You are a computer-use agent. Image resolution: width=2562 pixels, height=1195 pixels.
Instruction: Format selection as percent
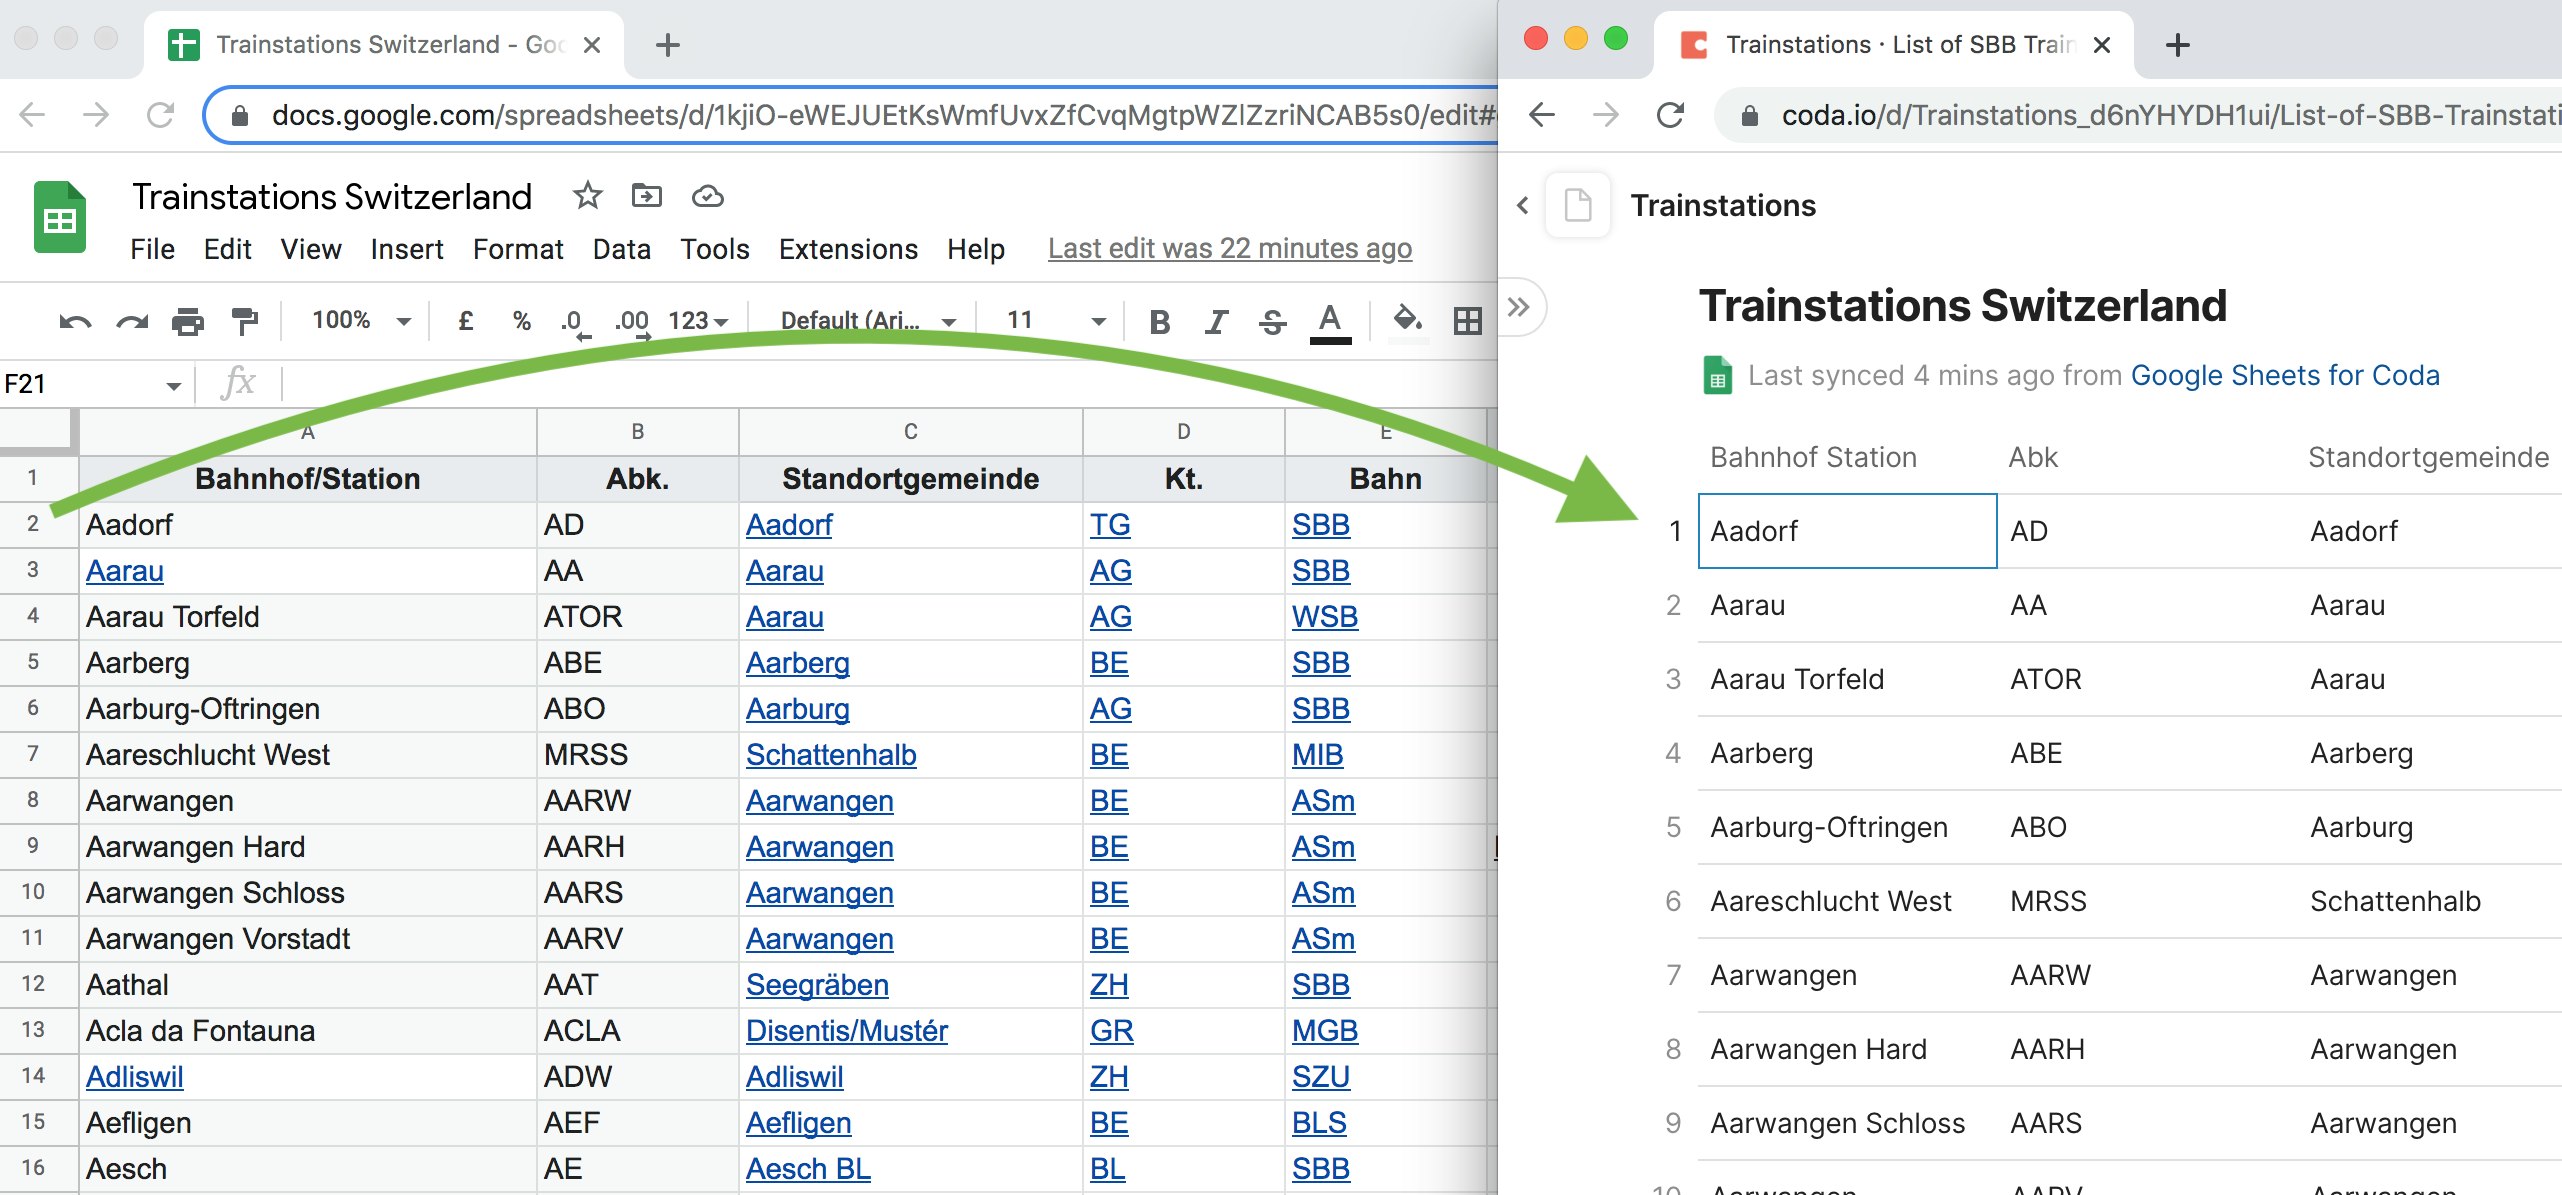[x=520, y=320]
